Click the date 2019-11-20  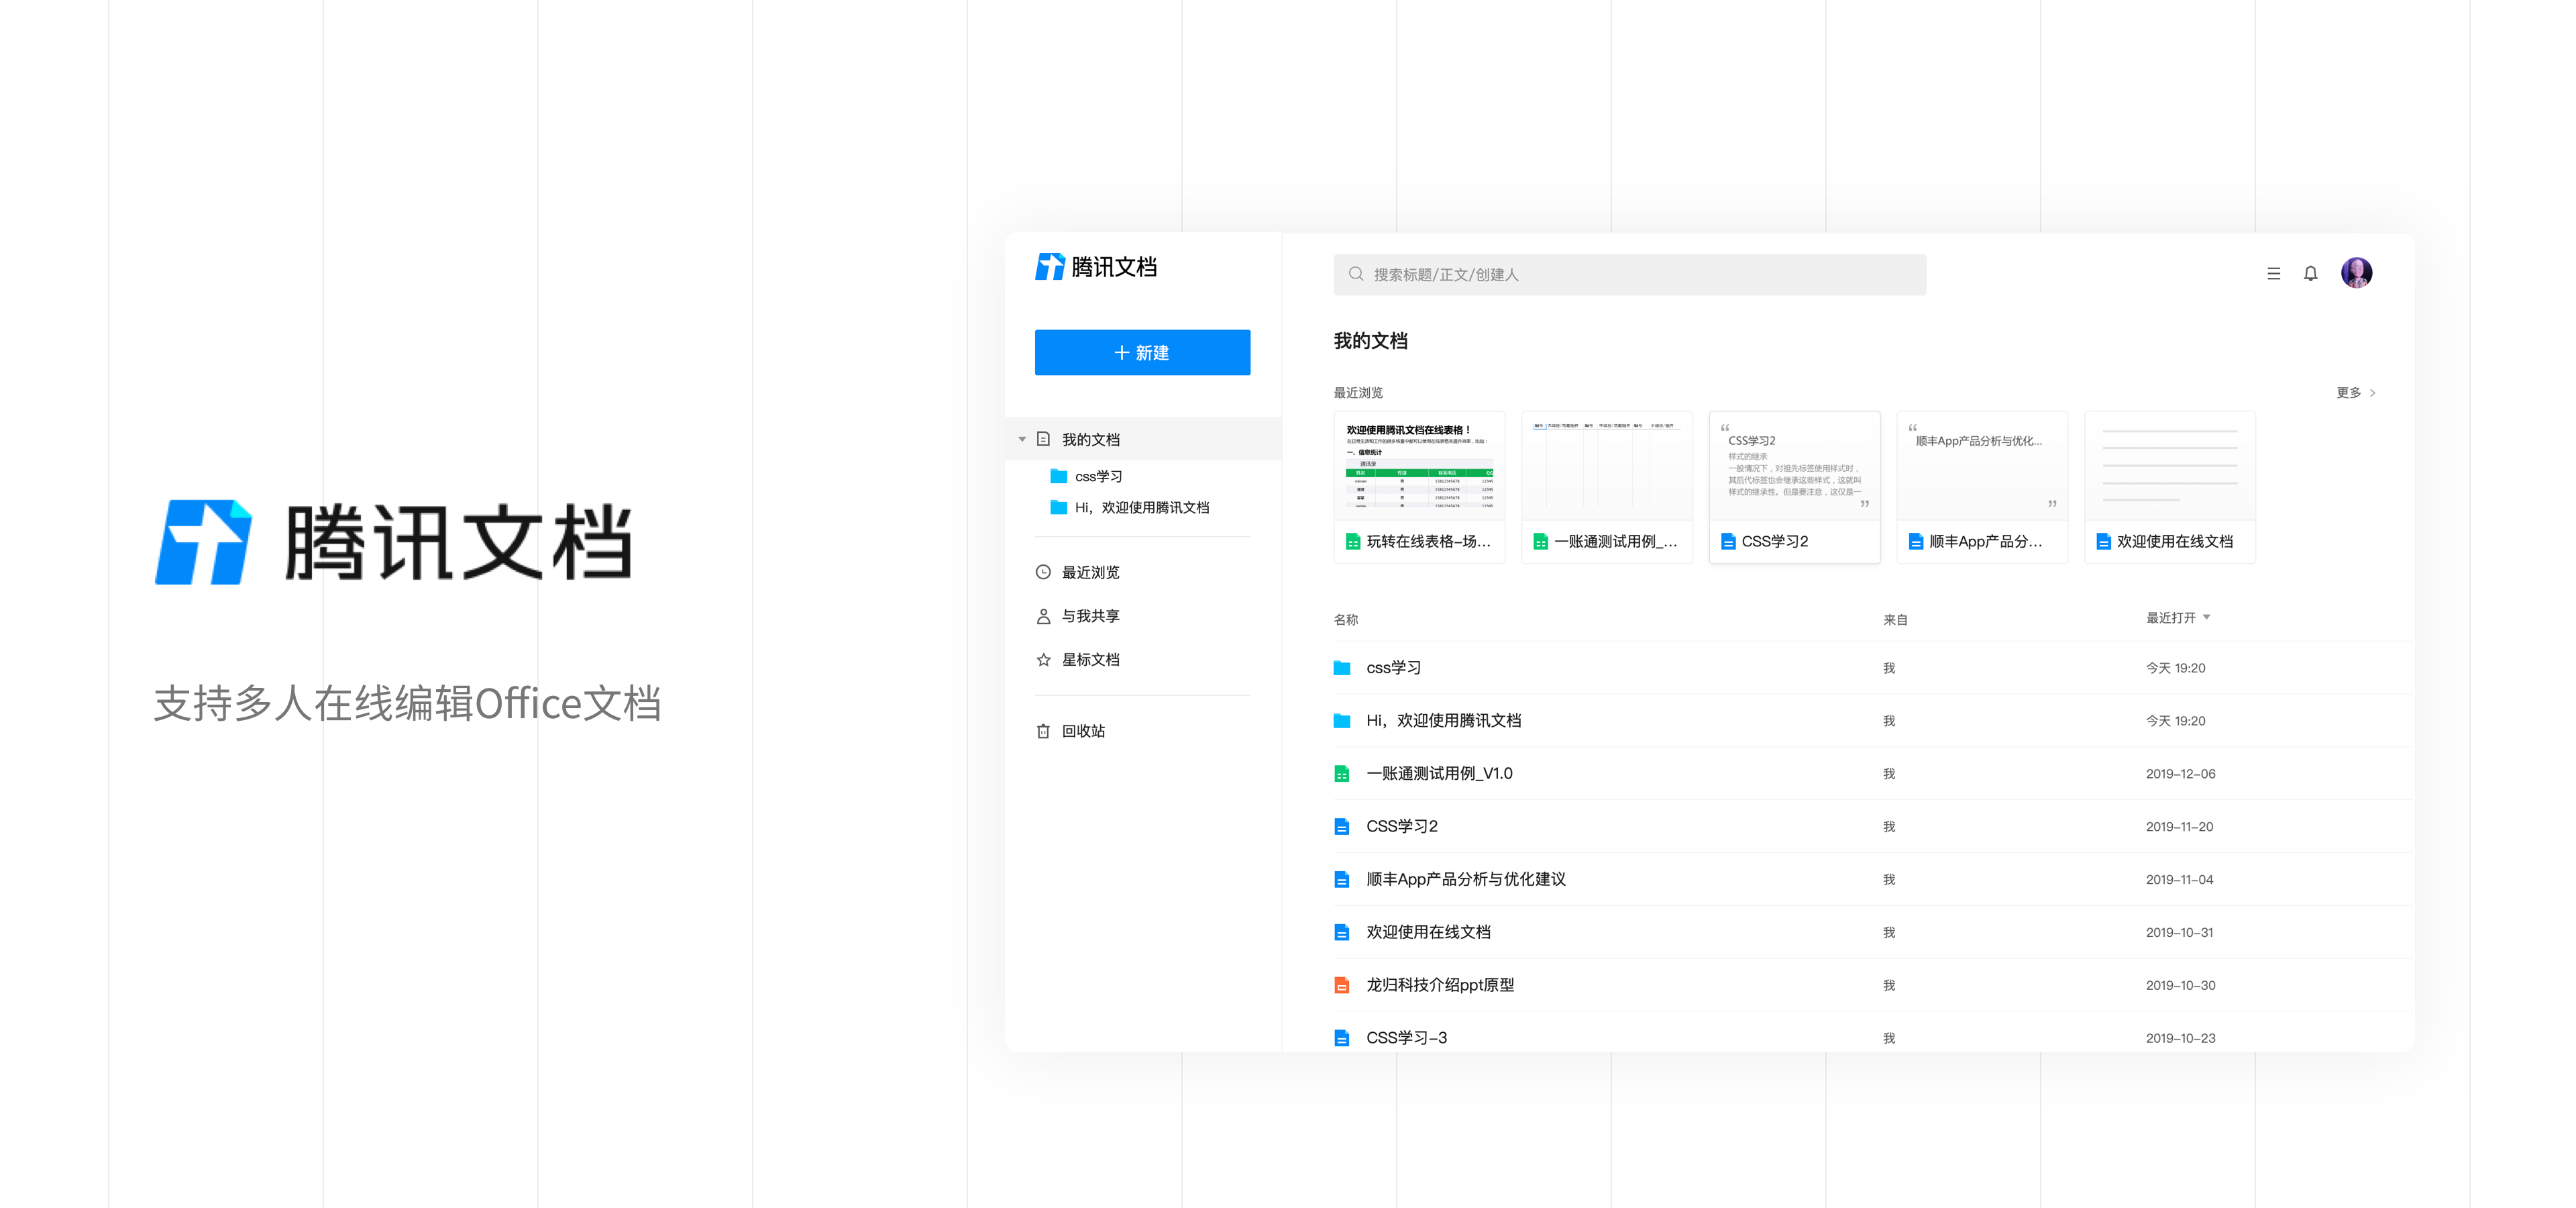(2179, 827)
